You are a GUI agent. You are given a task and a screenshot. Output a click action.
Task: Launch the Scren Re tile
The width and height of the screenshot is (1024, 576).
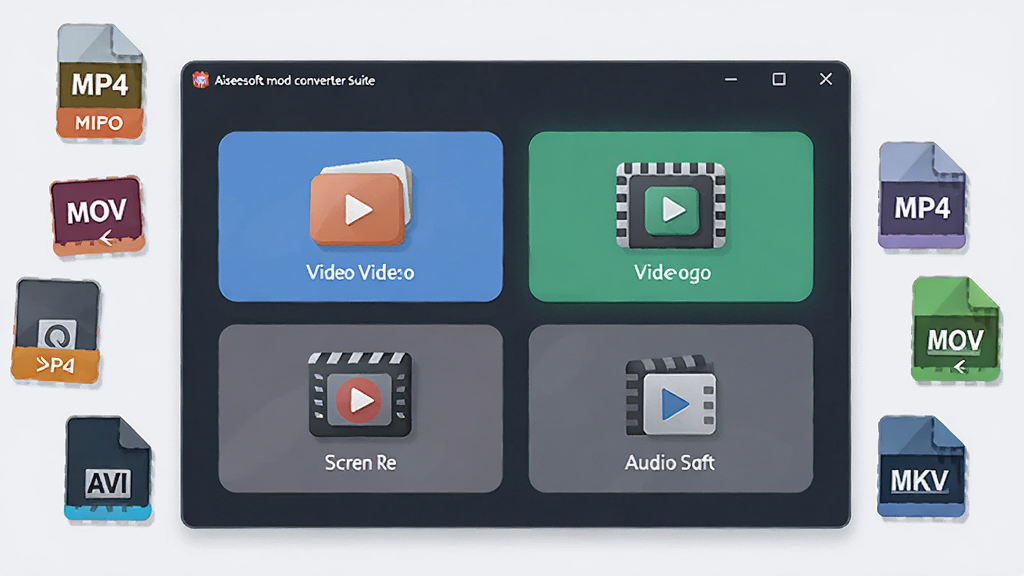360,408
